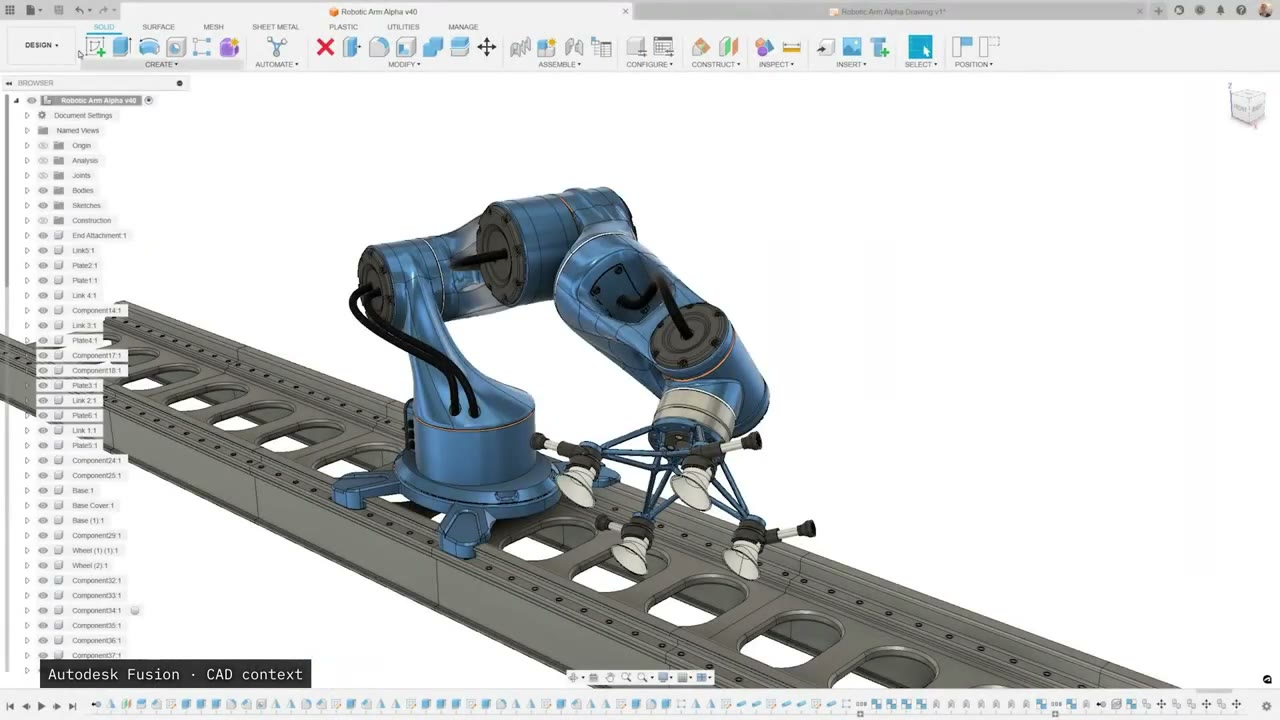Open the ViewCube to reorient view
1280x720 pixels.
[1247, 106]
